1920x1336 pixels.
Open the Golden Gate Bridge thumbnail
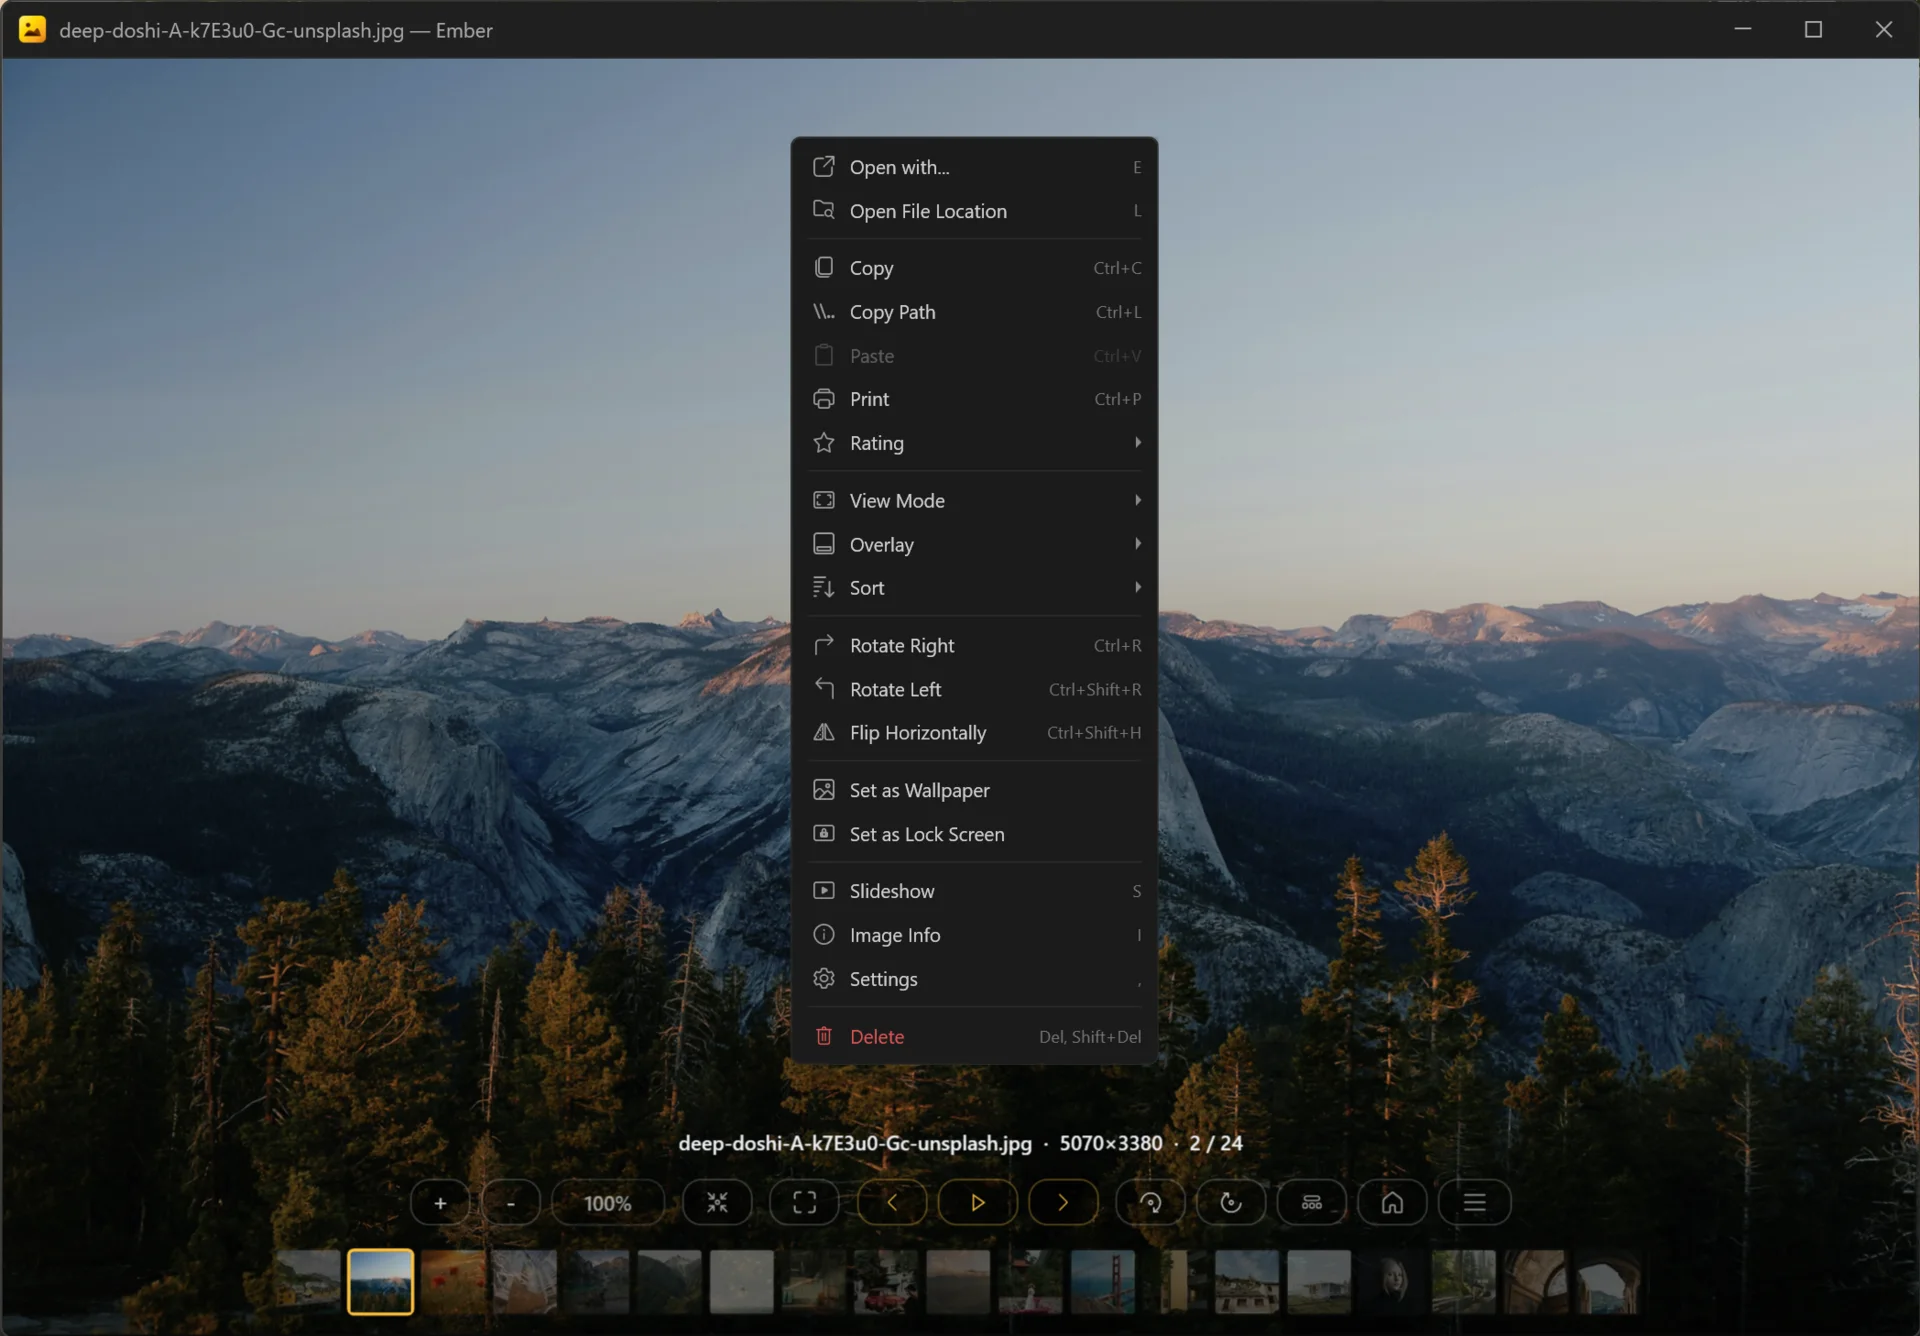point(1102,1282)
